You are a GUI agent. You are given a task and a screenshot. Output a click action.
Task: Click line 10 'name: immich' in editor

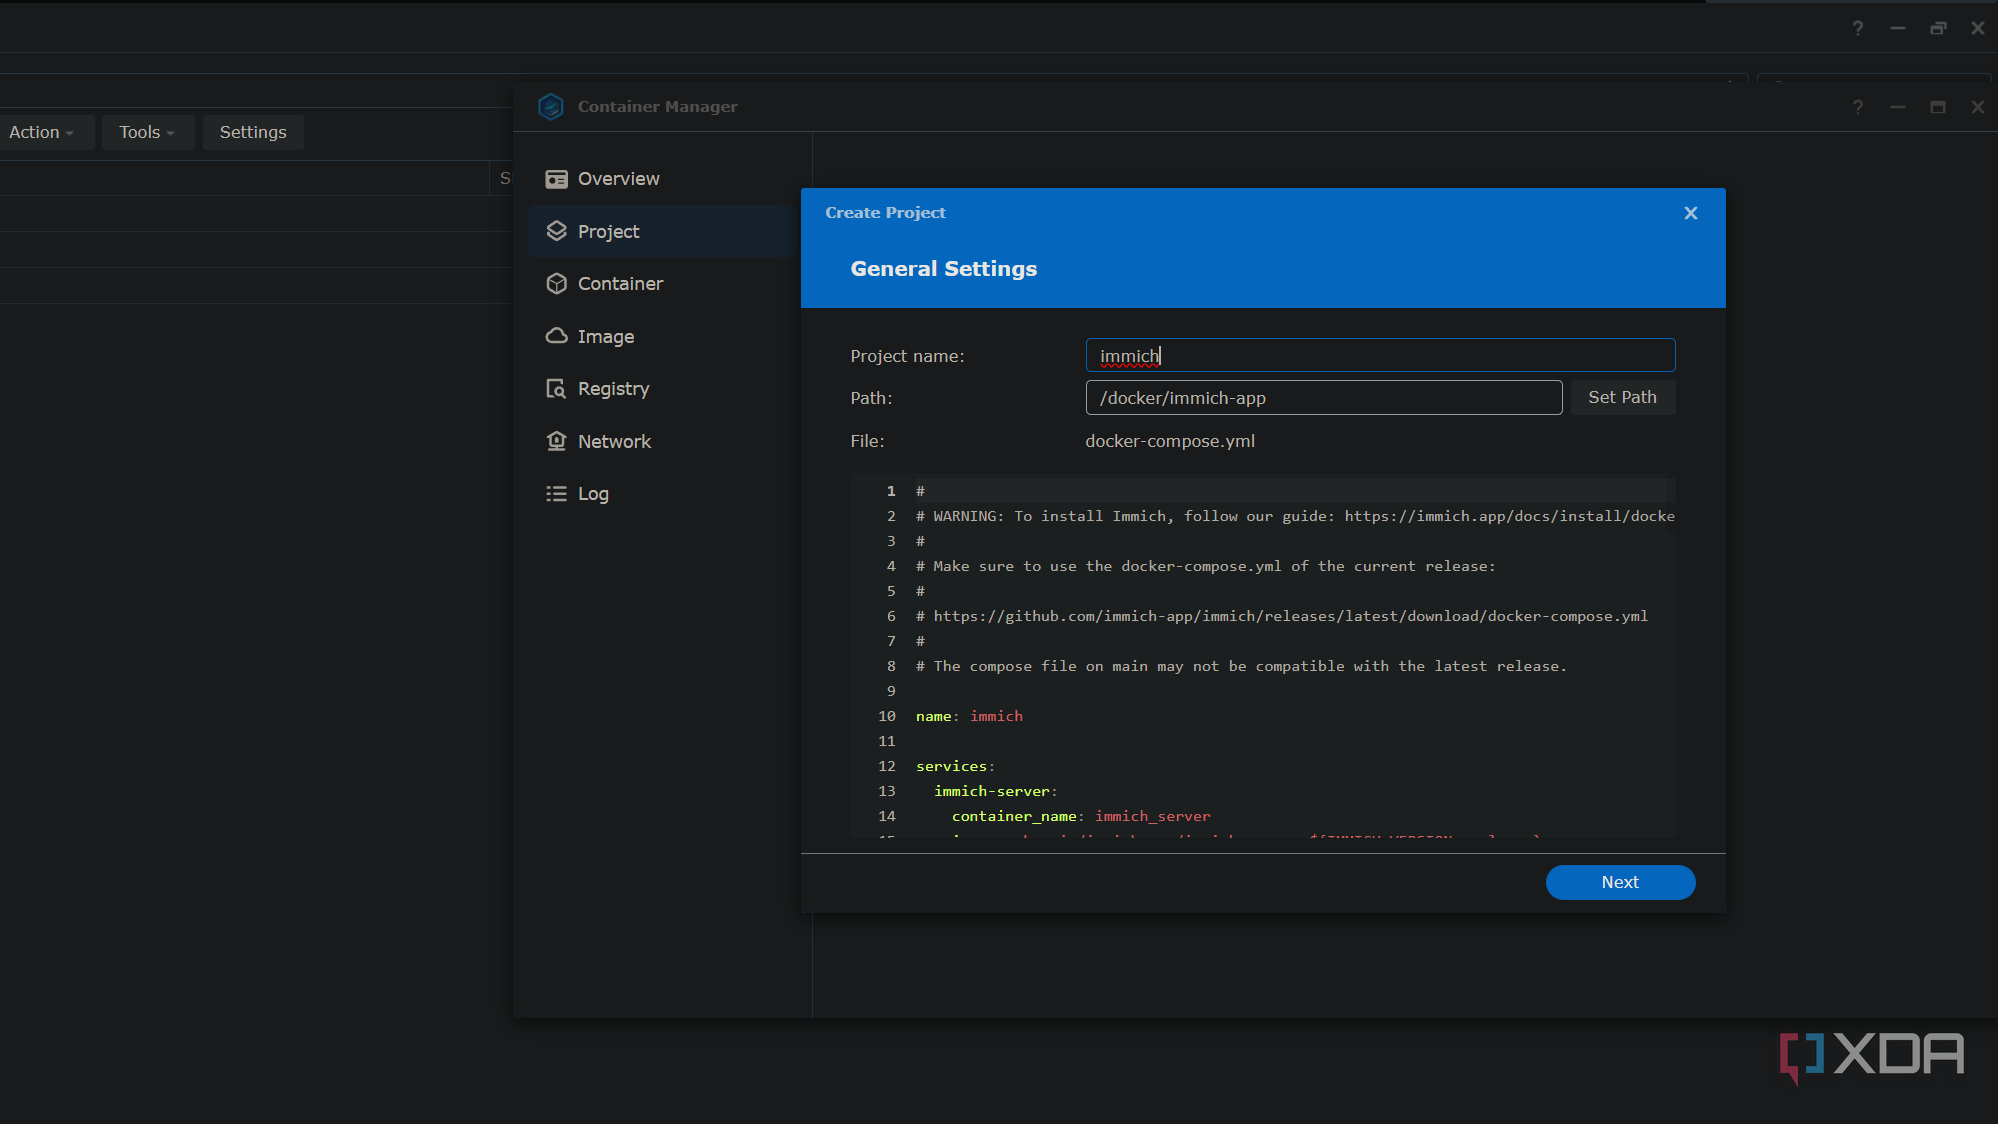969,716
